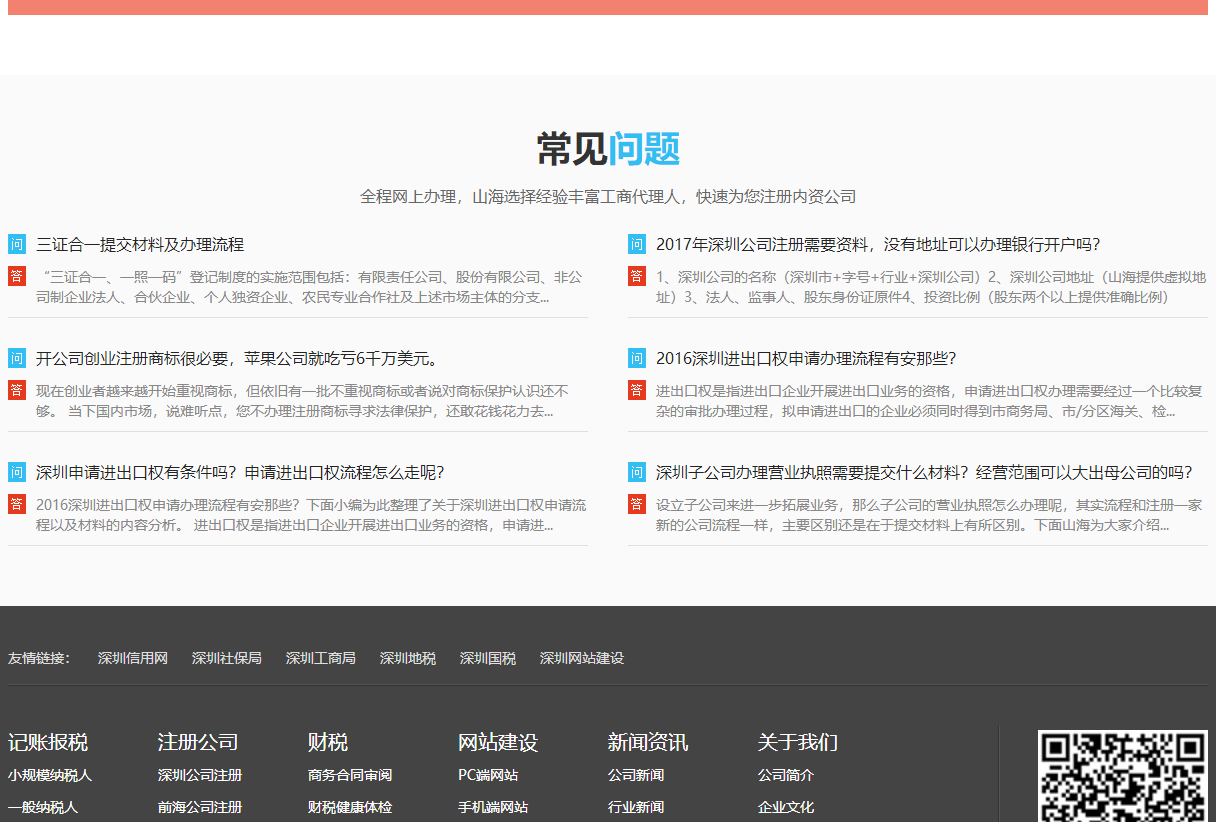Go to 一般纳税人 footer link
1216x822 pixels.
point(43,807)
